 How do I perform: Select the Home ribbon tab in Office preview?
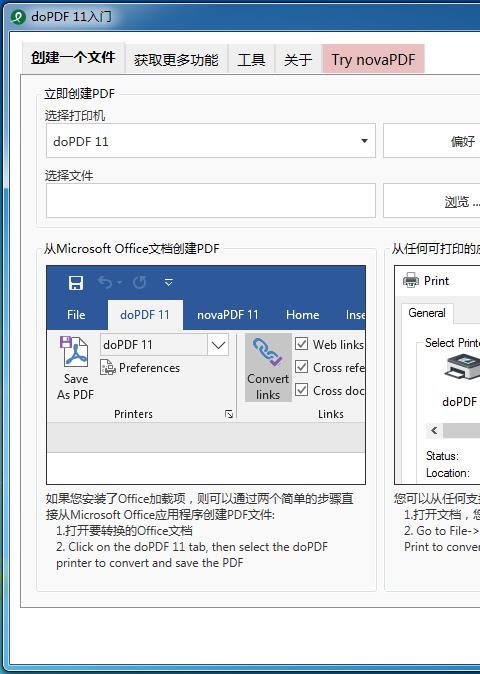point(303,315)
